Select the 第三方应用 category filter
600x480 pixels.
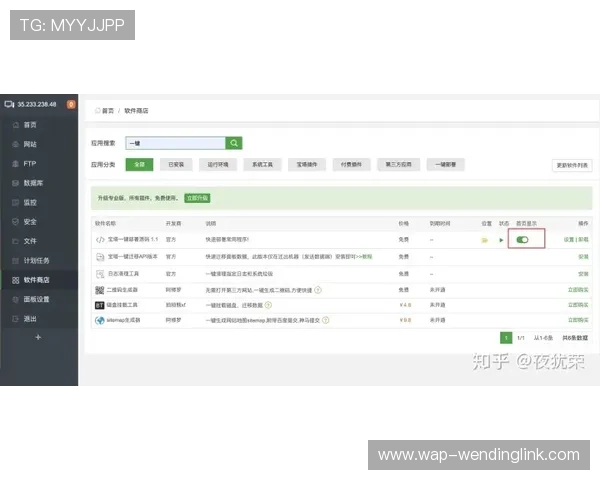point(398,165)
